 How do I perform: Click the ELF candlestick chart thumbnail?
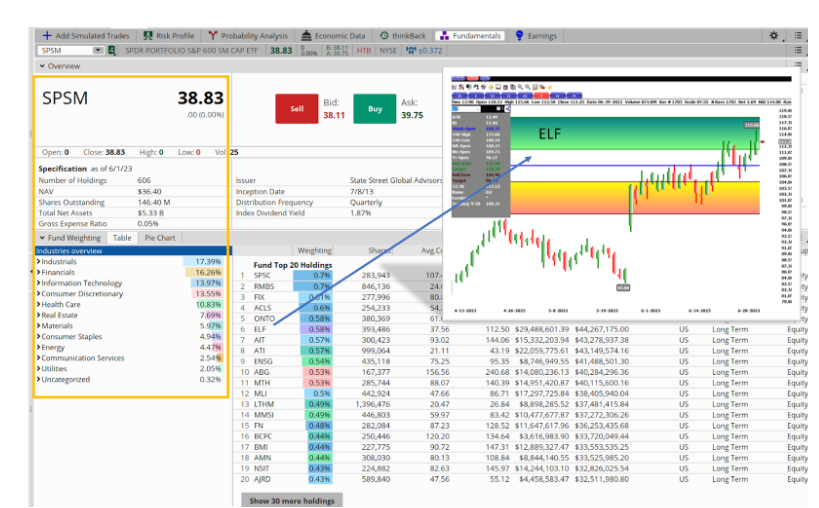tap(622, 193)
